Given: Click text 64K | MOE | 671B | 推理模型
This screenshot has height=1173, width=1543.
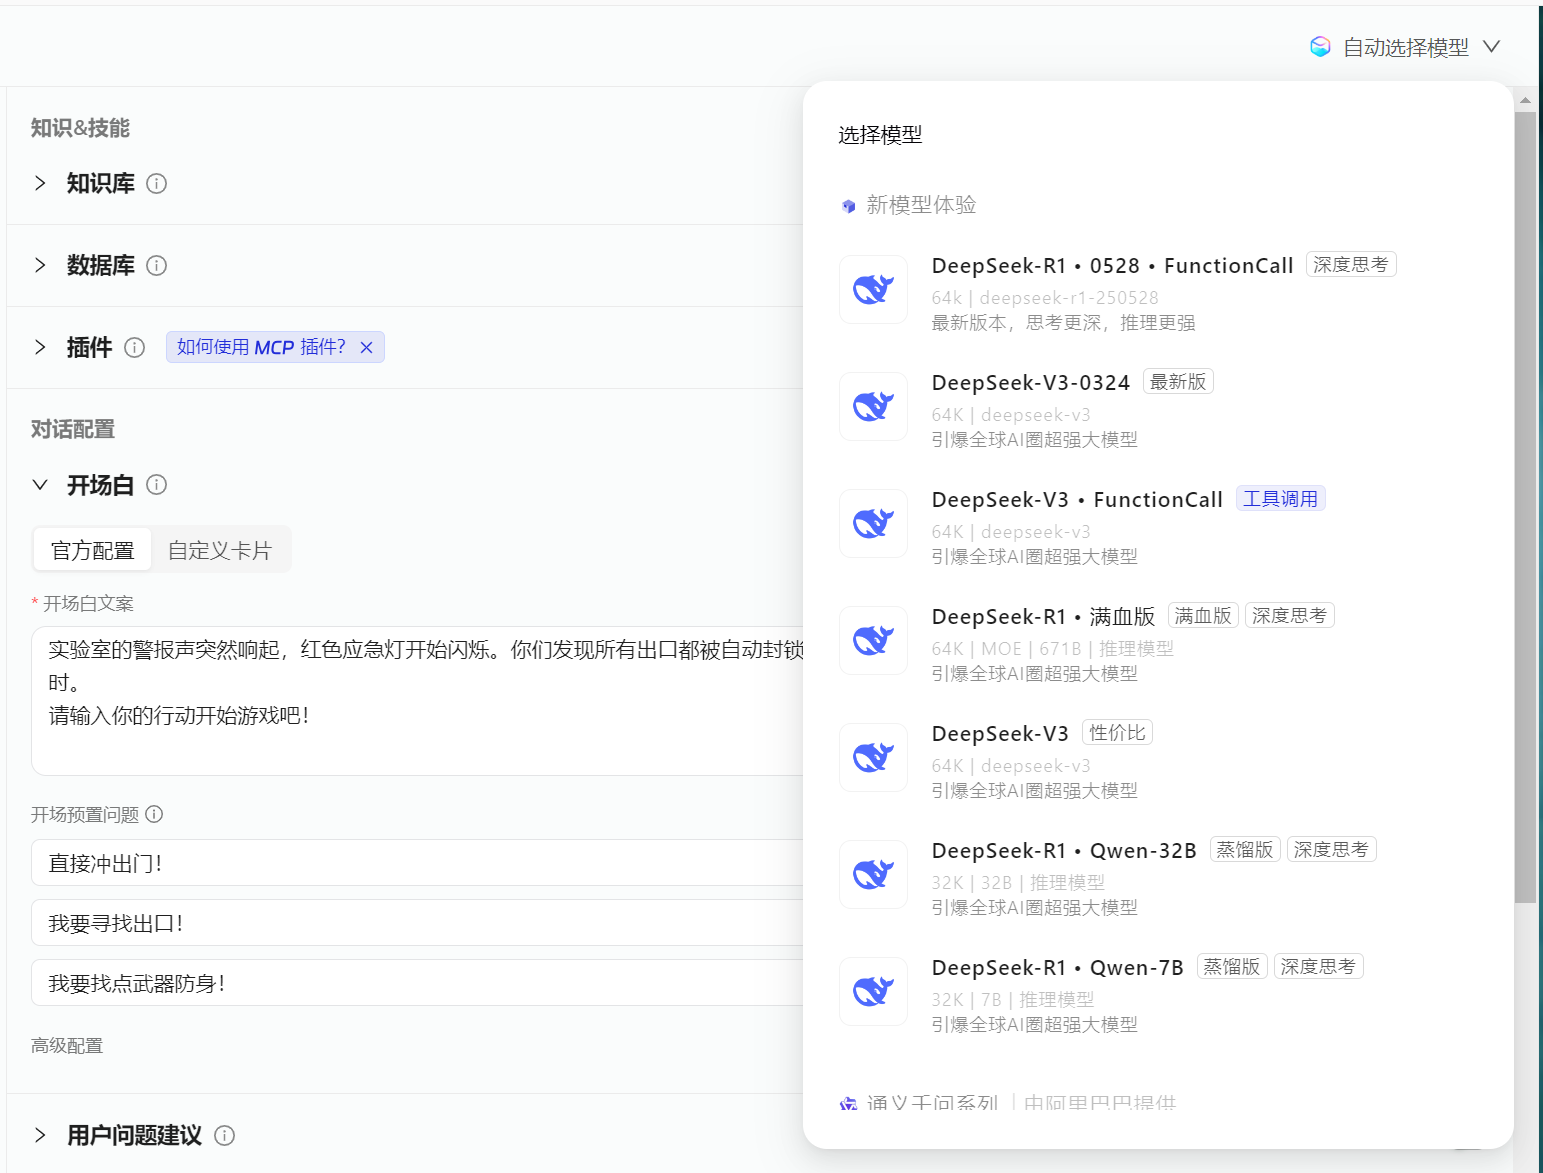Looking at the screenshot, I should click(x=1052, y=649).
